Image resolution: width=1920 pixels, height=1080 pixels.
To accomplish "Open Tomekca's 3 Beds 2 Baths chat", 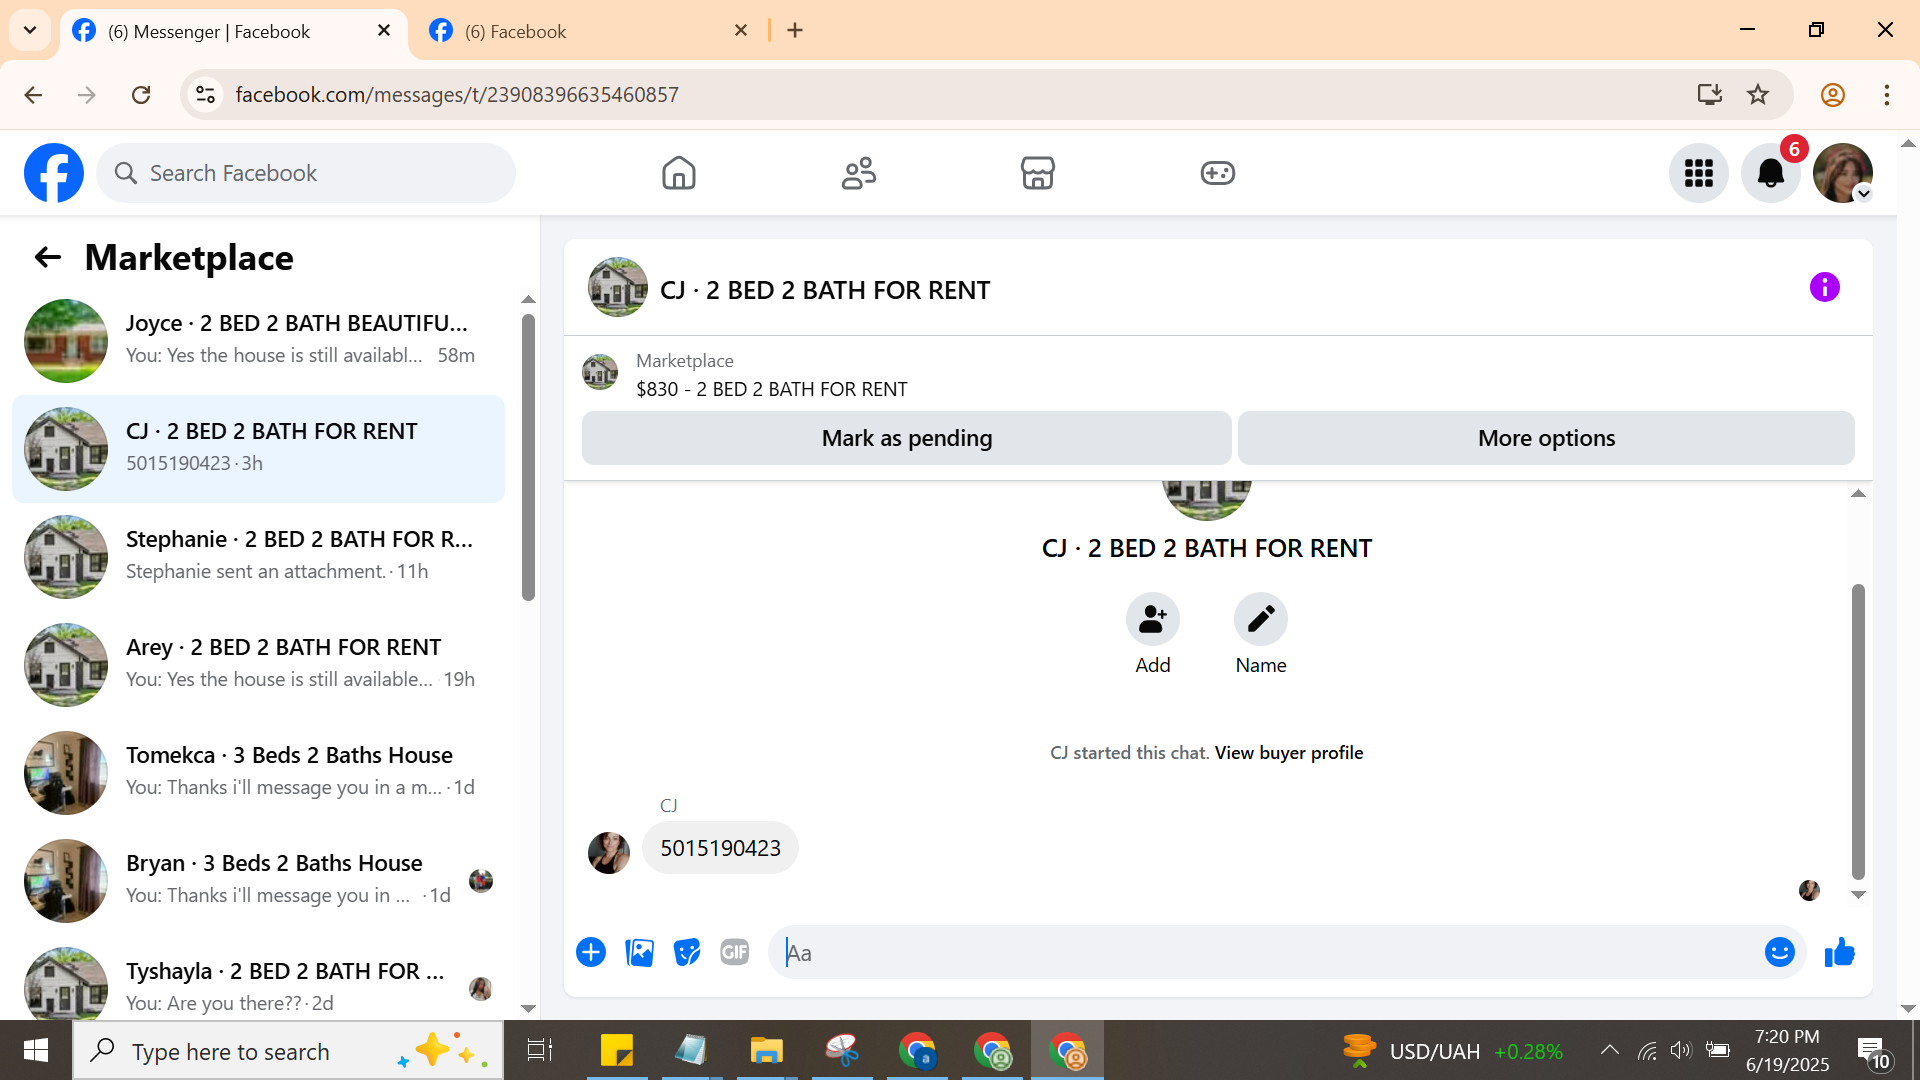I will pos(258,773).
